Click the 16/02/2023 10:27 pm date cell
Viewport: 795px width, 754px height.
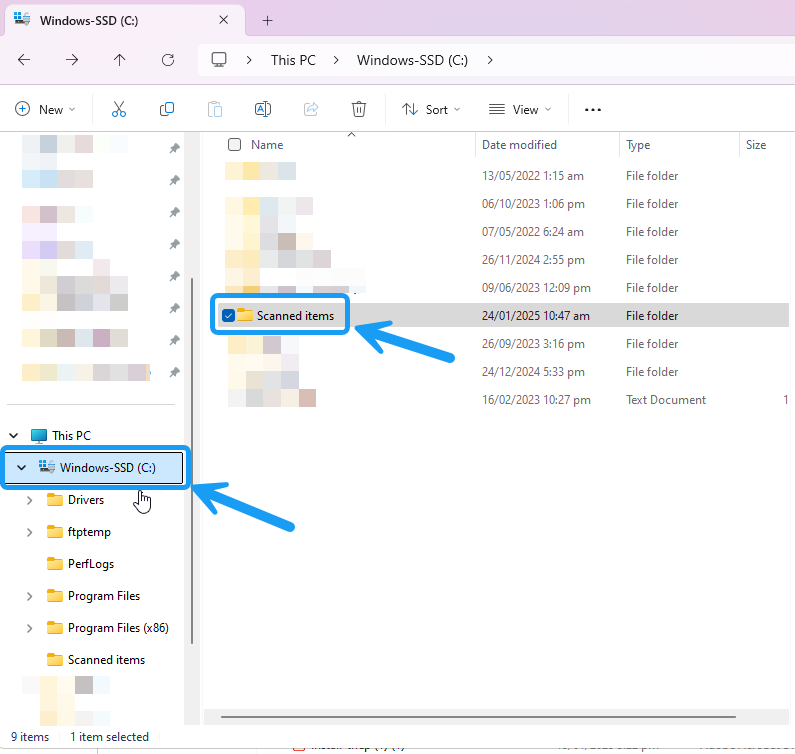536,400
